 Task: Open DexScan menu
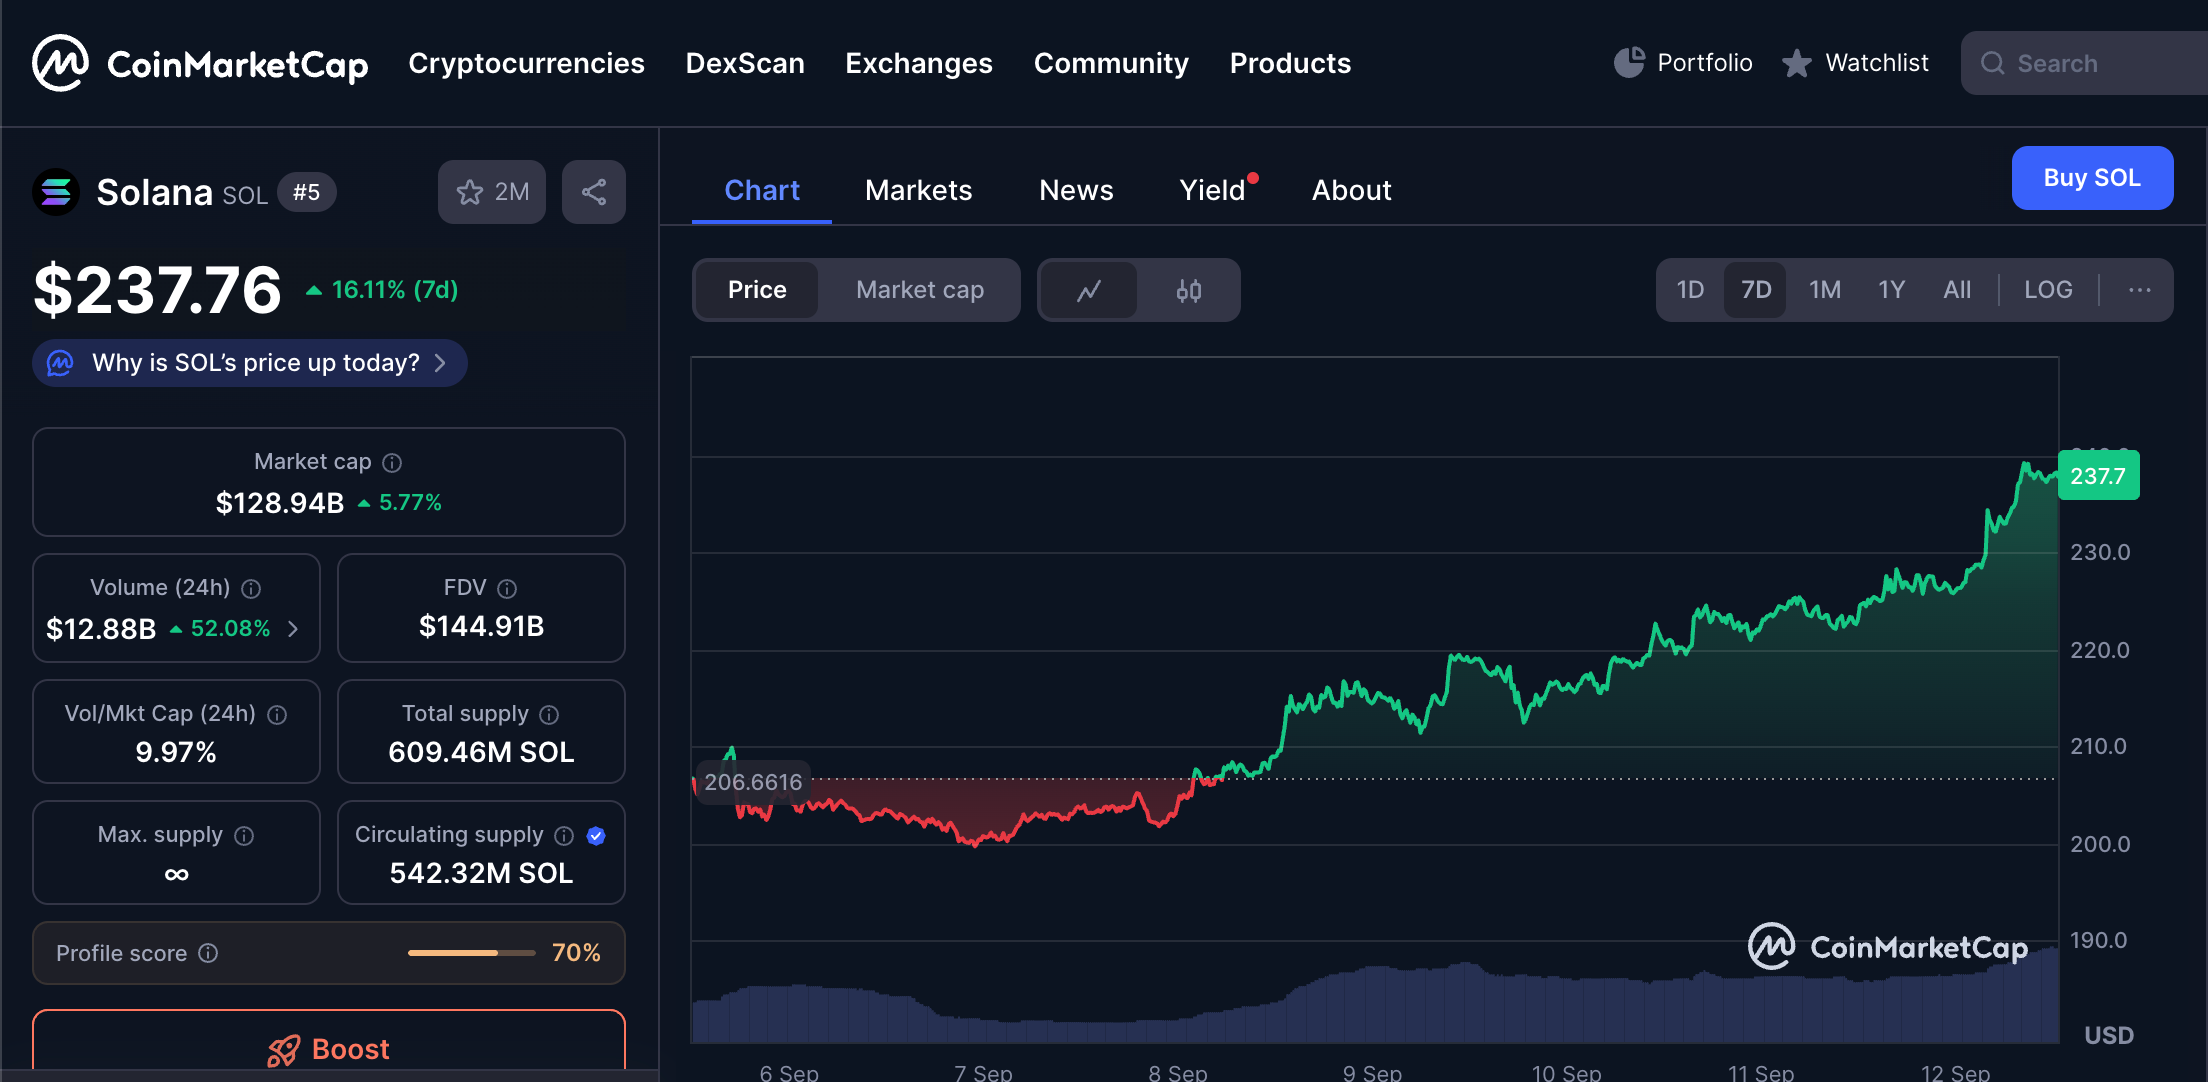coord(745,63)
